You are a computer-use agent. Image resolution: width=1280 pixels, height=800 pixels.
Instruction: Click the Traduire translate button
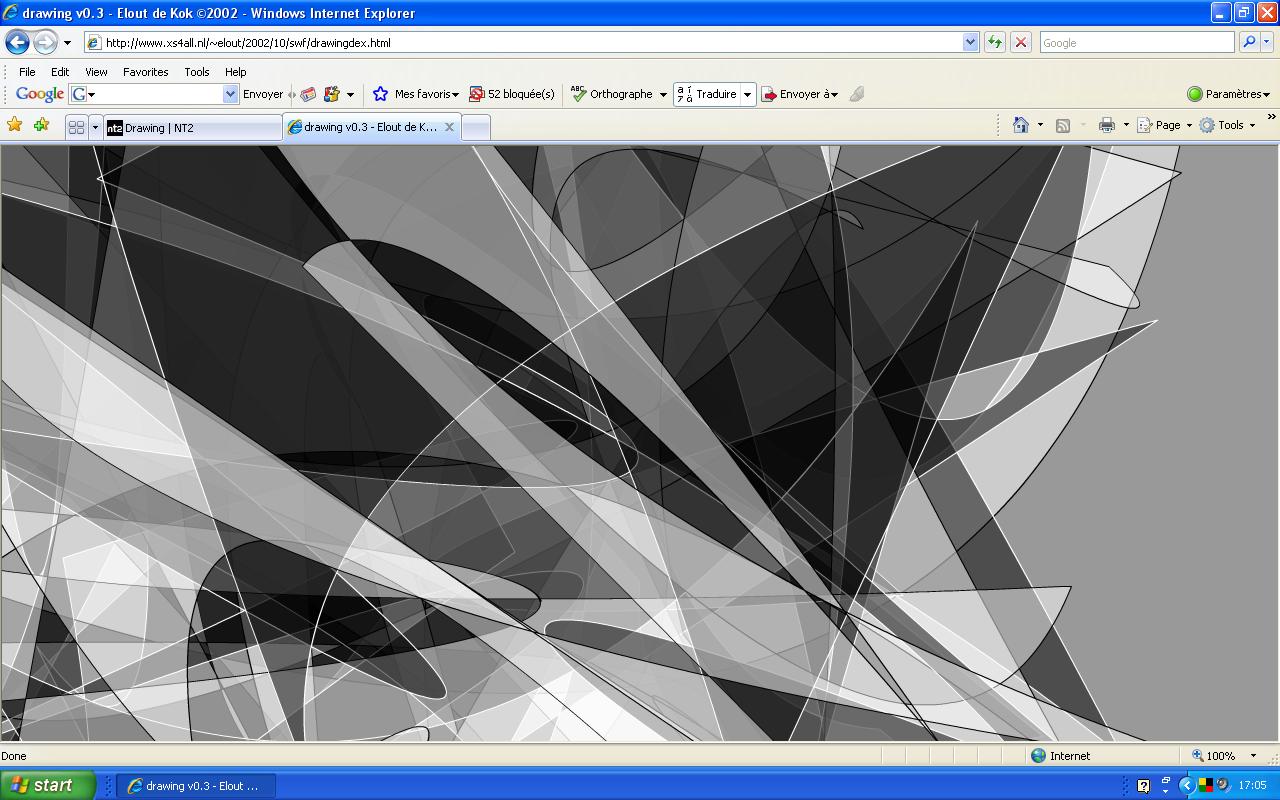click(706, 94)
